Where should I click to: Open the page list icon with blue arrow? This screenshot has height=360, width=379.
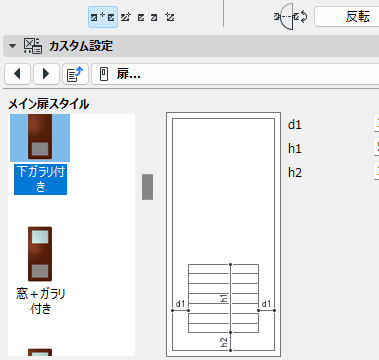[x=75, y=74]
